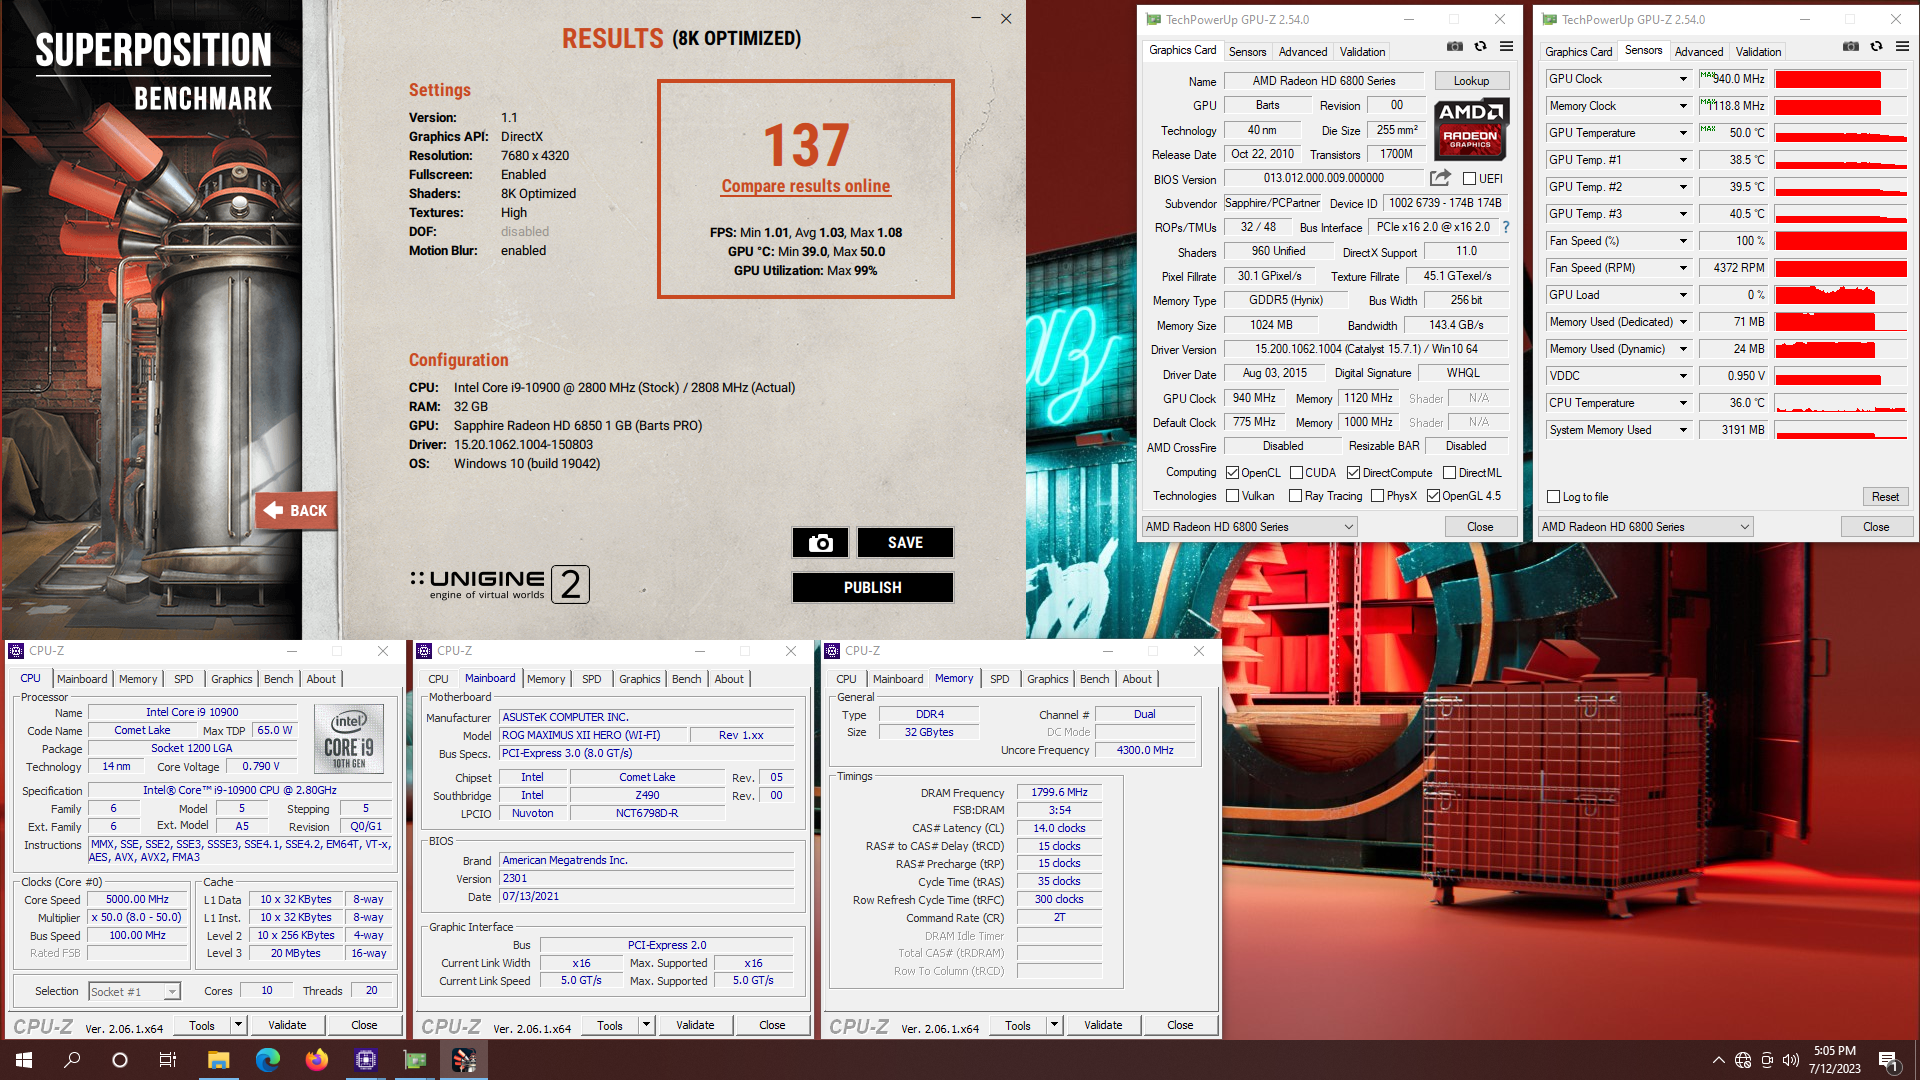Expand the Fan Speed (RPM) sensor dropdown
The image size is (1920, 1080).
(1683, 268)
